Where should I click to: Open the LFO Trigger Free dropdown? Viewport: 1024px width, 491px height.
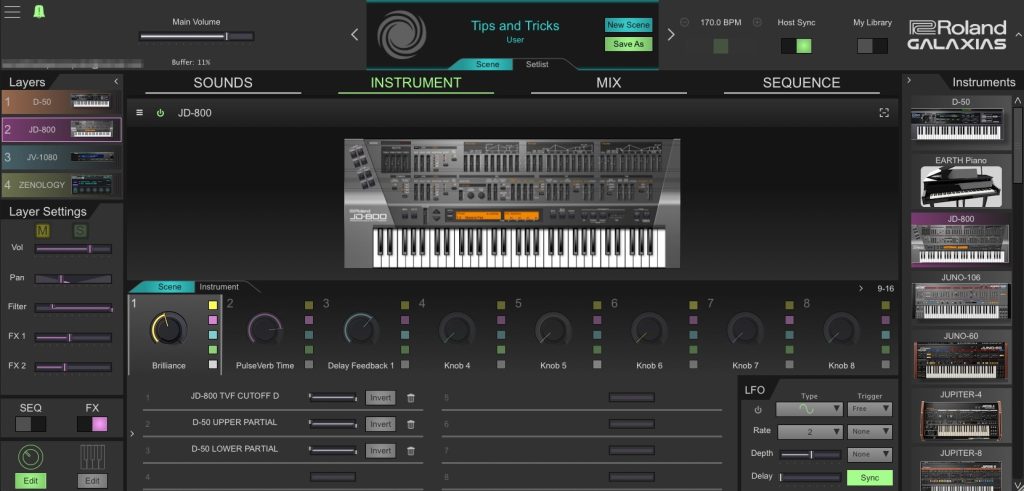869,409
